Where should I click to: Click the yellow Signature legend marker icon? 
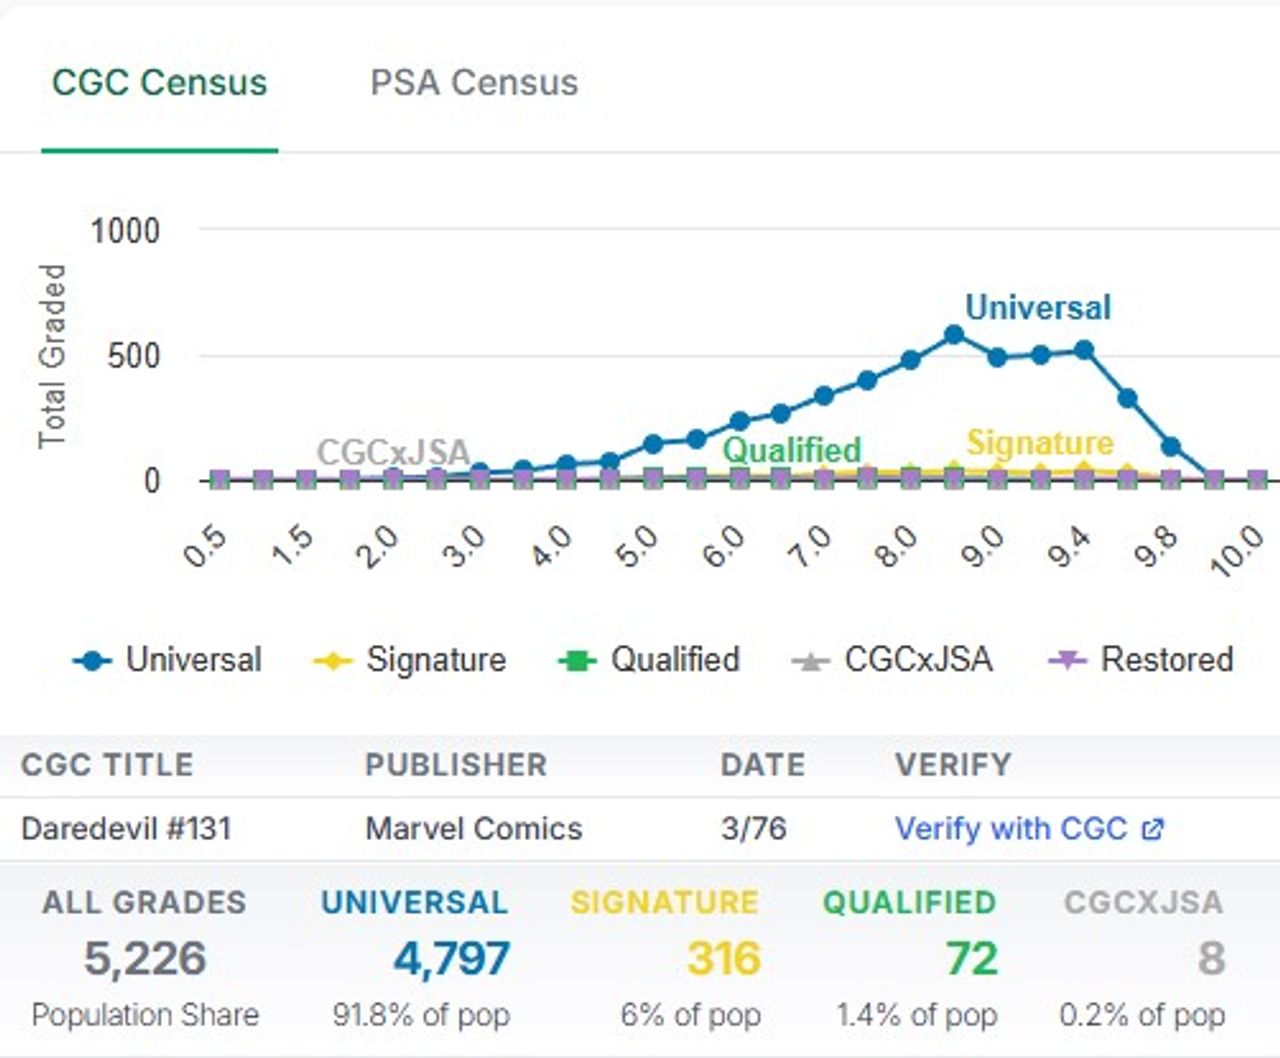(332, 661)
